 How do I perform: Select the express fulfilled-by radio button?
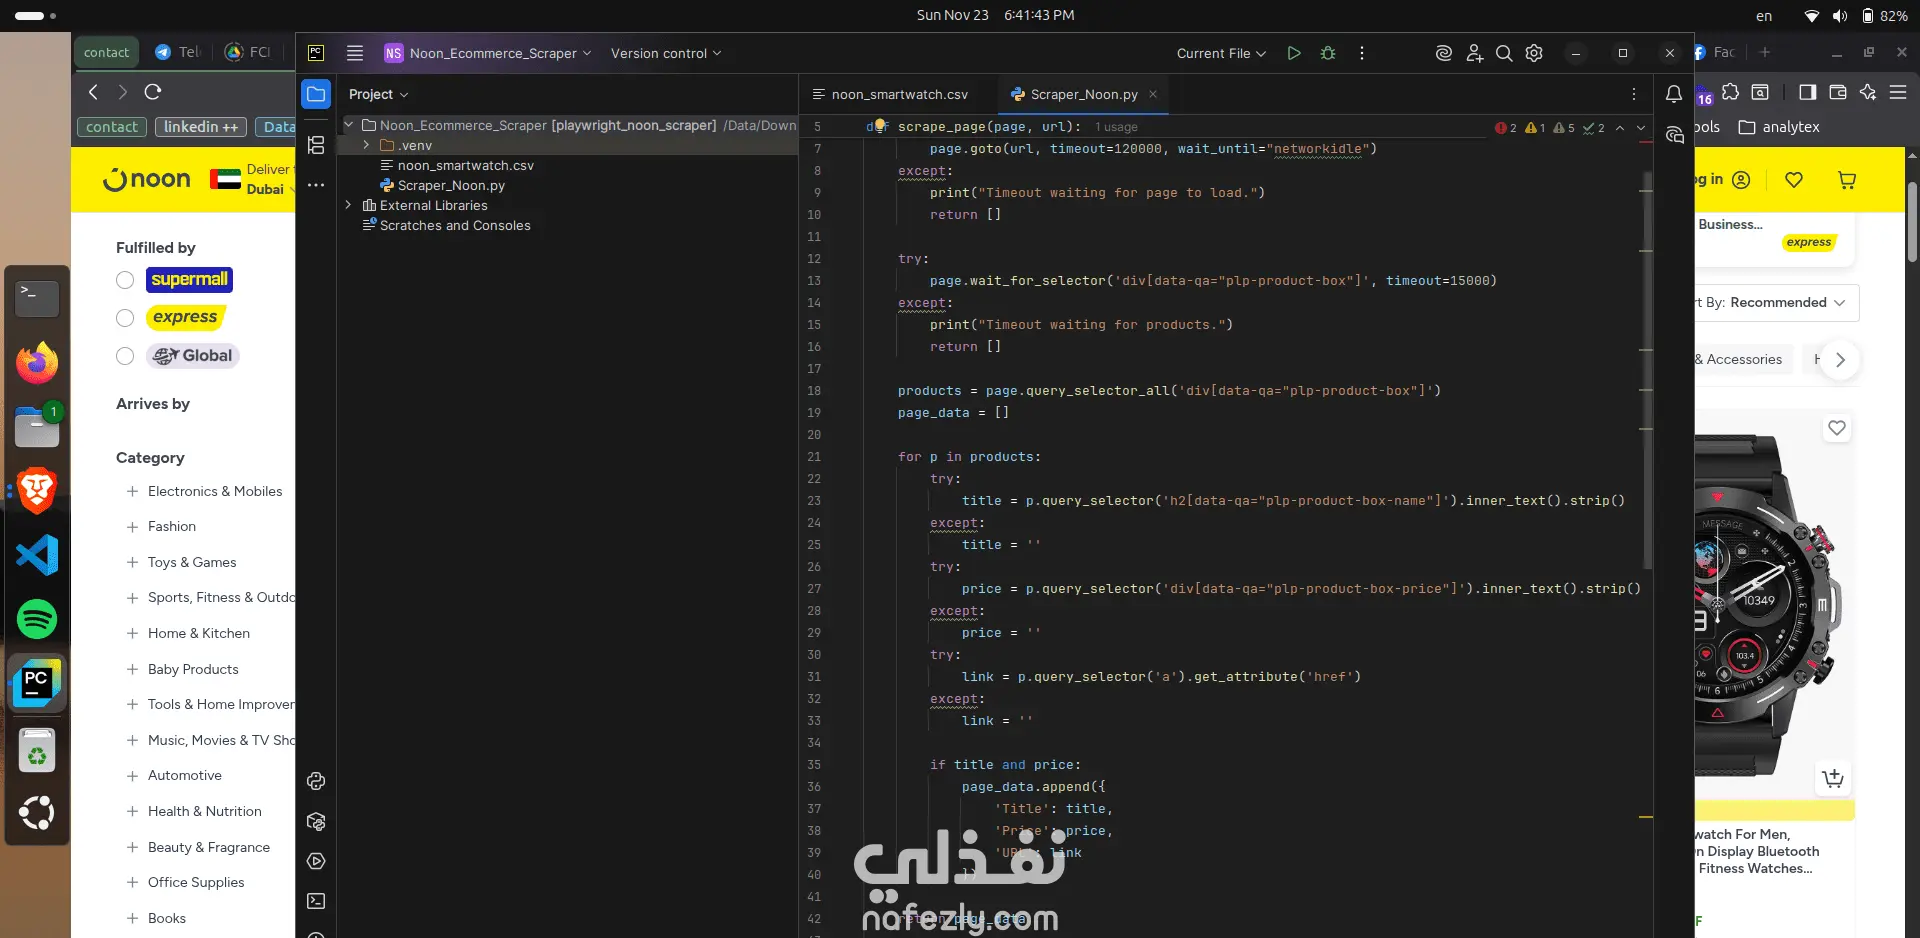tap(125, 318)
